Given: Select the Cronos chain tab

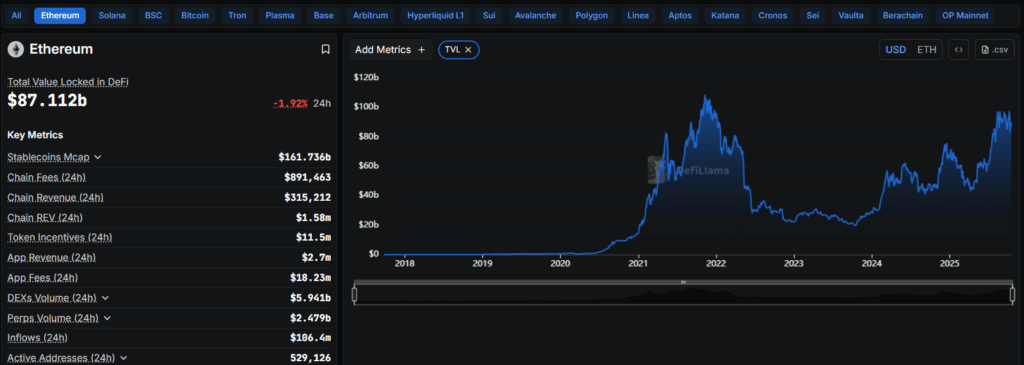Looking at the screenshot, I should point(773,15).
